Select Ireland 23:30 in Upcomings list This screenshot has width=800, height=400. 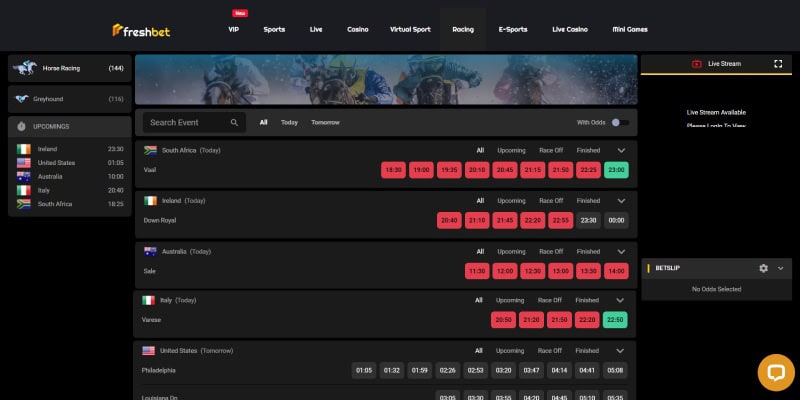[x=68, y=148]
